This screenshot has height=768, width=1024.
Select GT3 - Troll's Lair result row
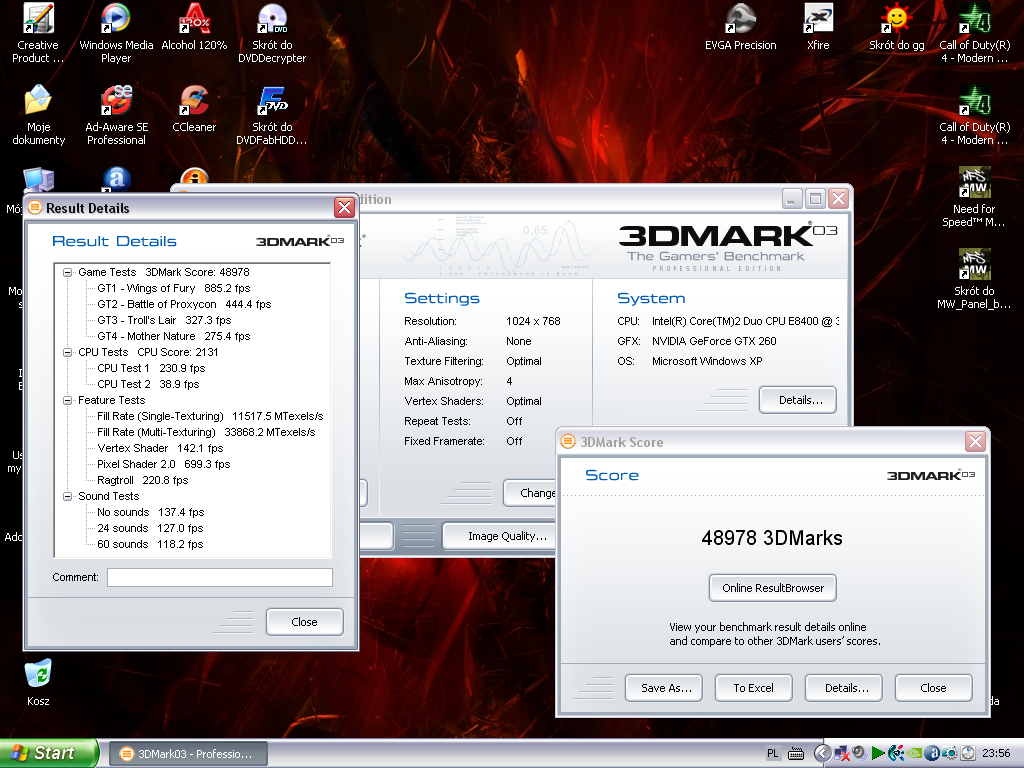[164, 320]
